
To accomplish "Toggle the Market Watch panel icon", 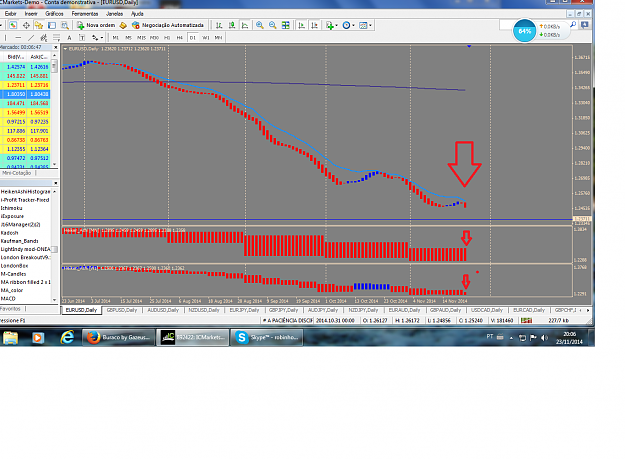I will tap(13, 25).
